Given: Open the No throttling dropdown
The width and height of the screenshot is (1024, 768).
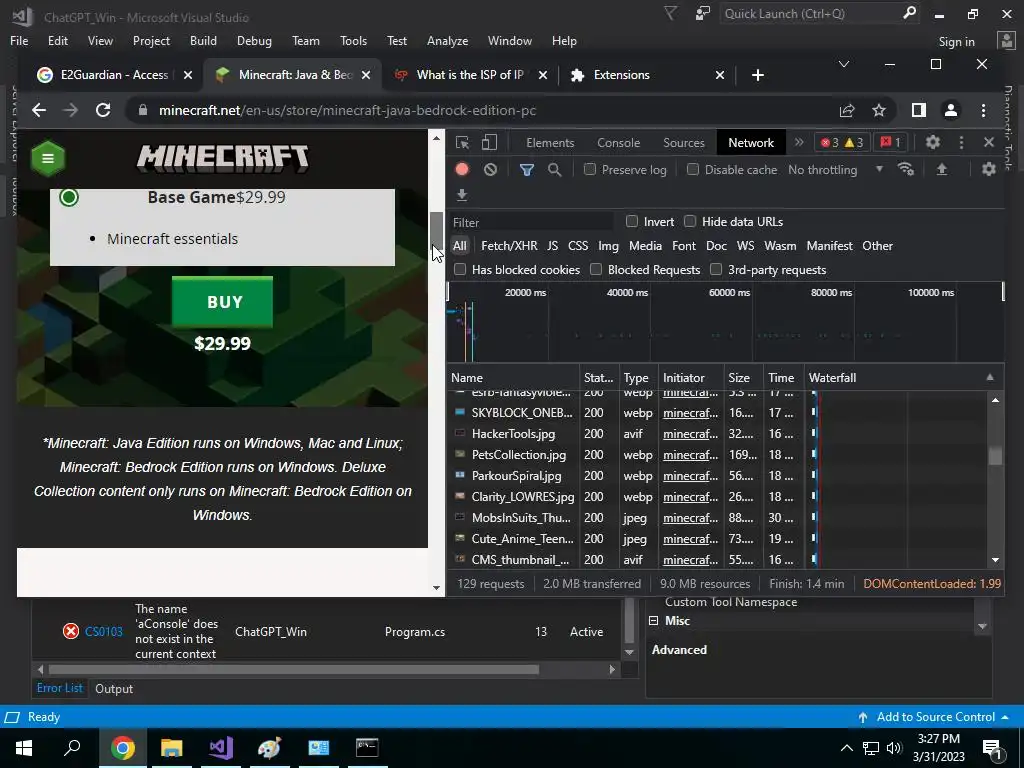Looking at the screenshot, I should tap(836, 170).
